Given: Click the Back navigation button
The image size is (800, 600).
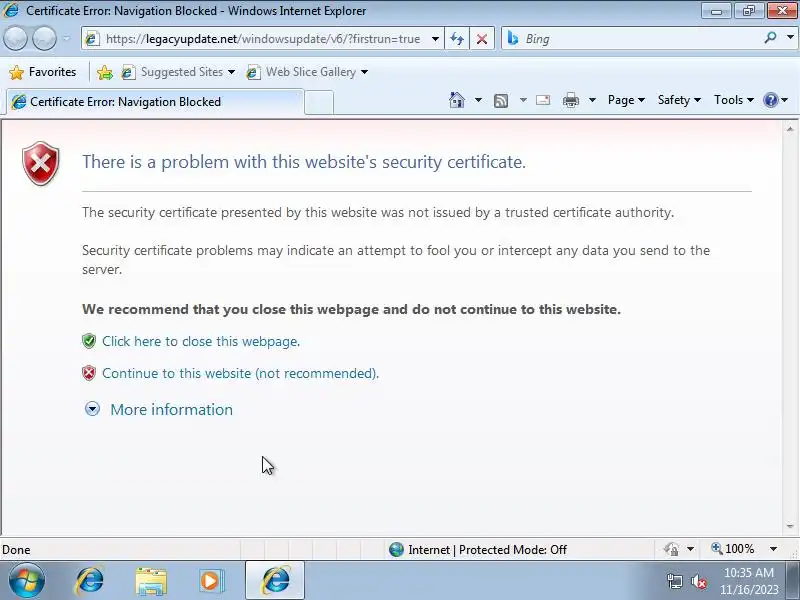Looking at the screenshot, I should pyautogui.click(x=15, y=38).
